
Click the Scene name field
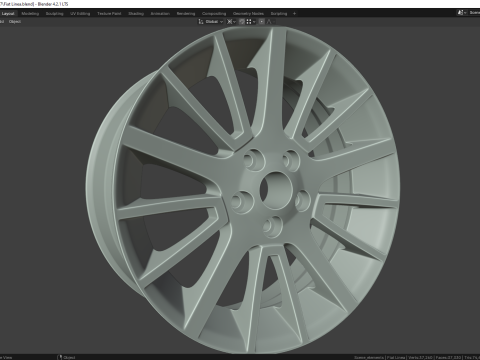(474, 13)
